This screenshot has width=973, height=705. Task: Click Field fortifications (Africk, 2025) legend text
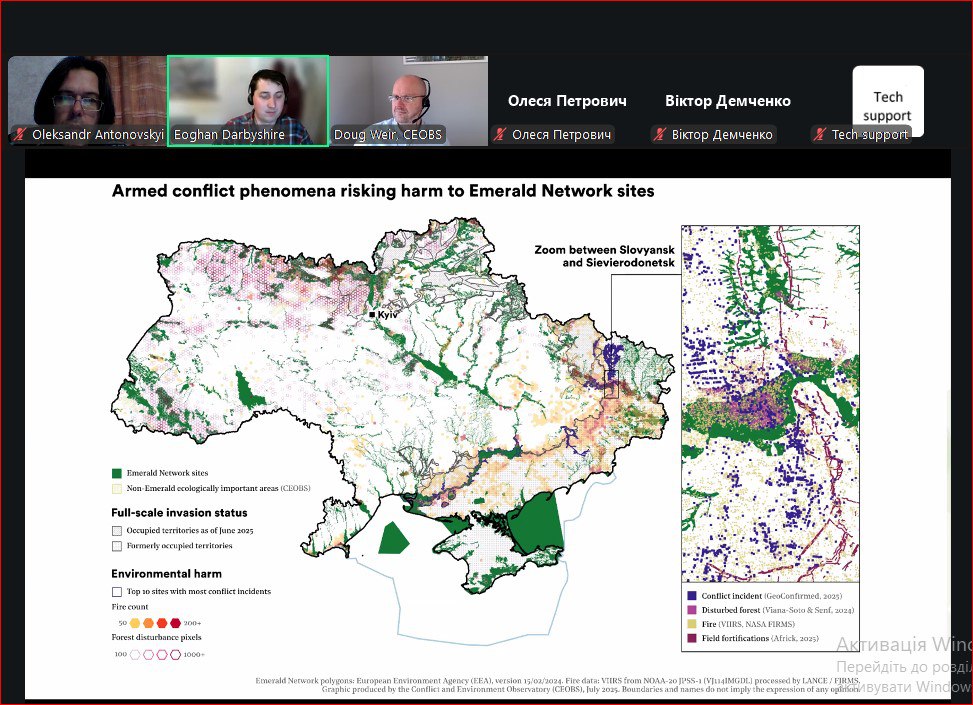(760, 638)
